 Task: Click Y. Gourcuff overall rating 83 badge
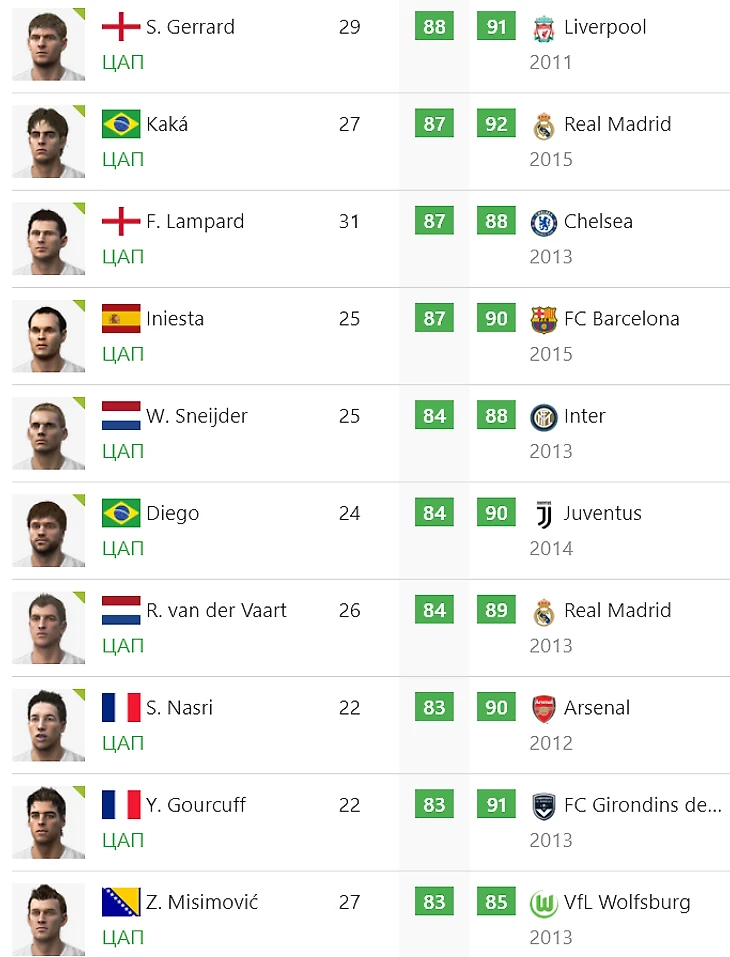point(434,804)
